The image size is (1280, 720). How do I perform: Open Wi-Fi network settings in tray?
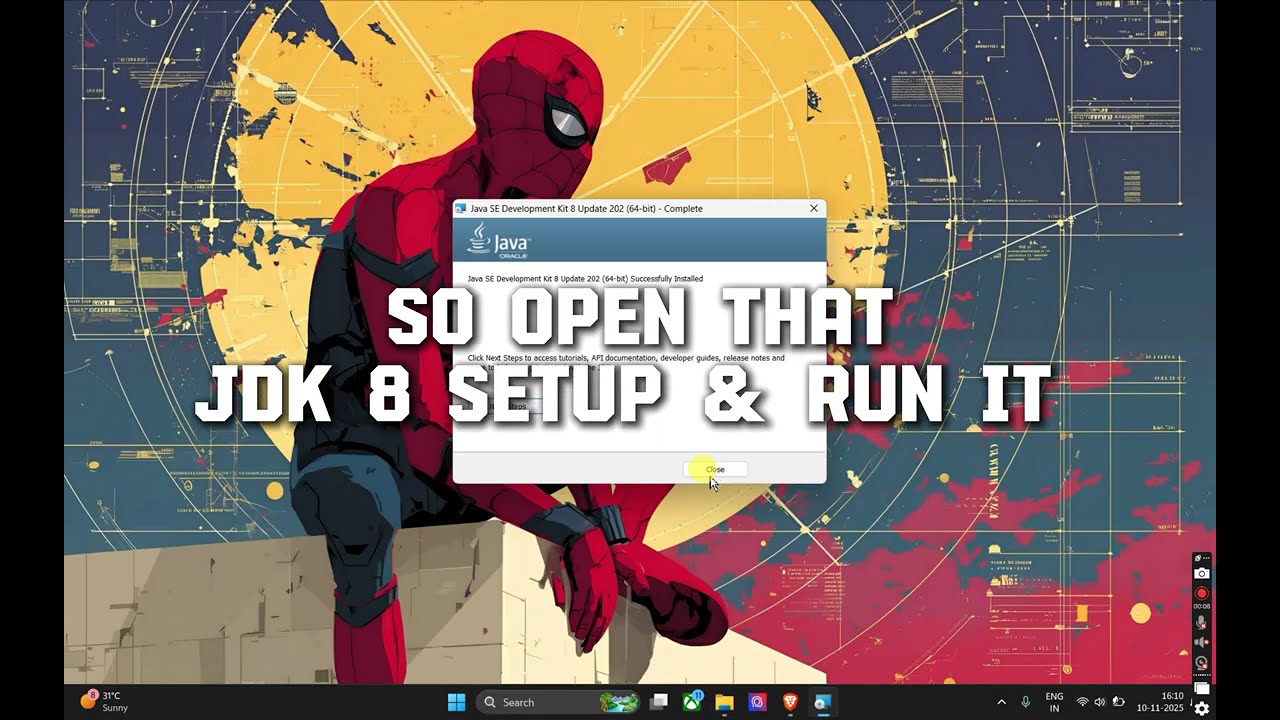[x=1082, y=702]
